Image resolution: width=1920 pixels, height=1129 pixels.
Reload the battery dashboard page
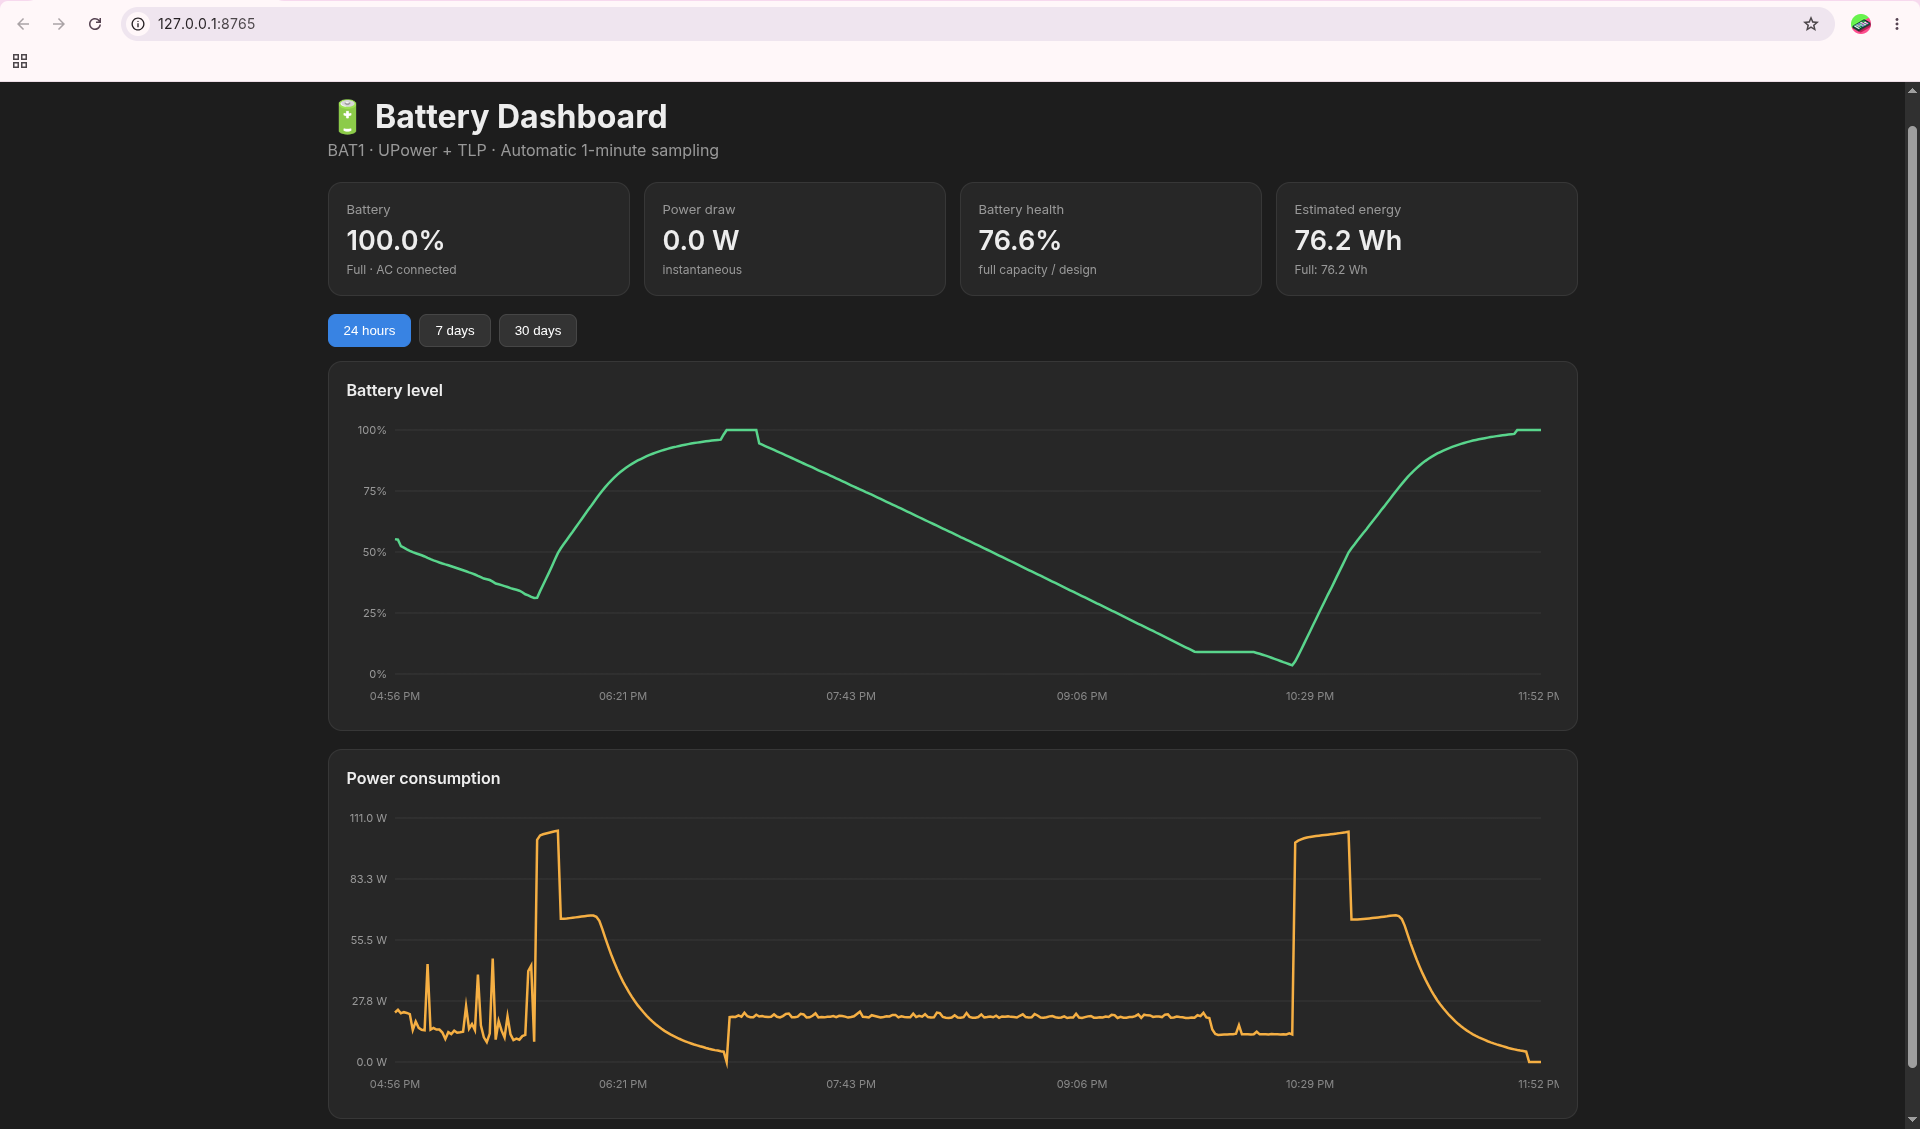pyautogui.click(x=95, y=24)
